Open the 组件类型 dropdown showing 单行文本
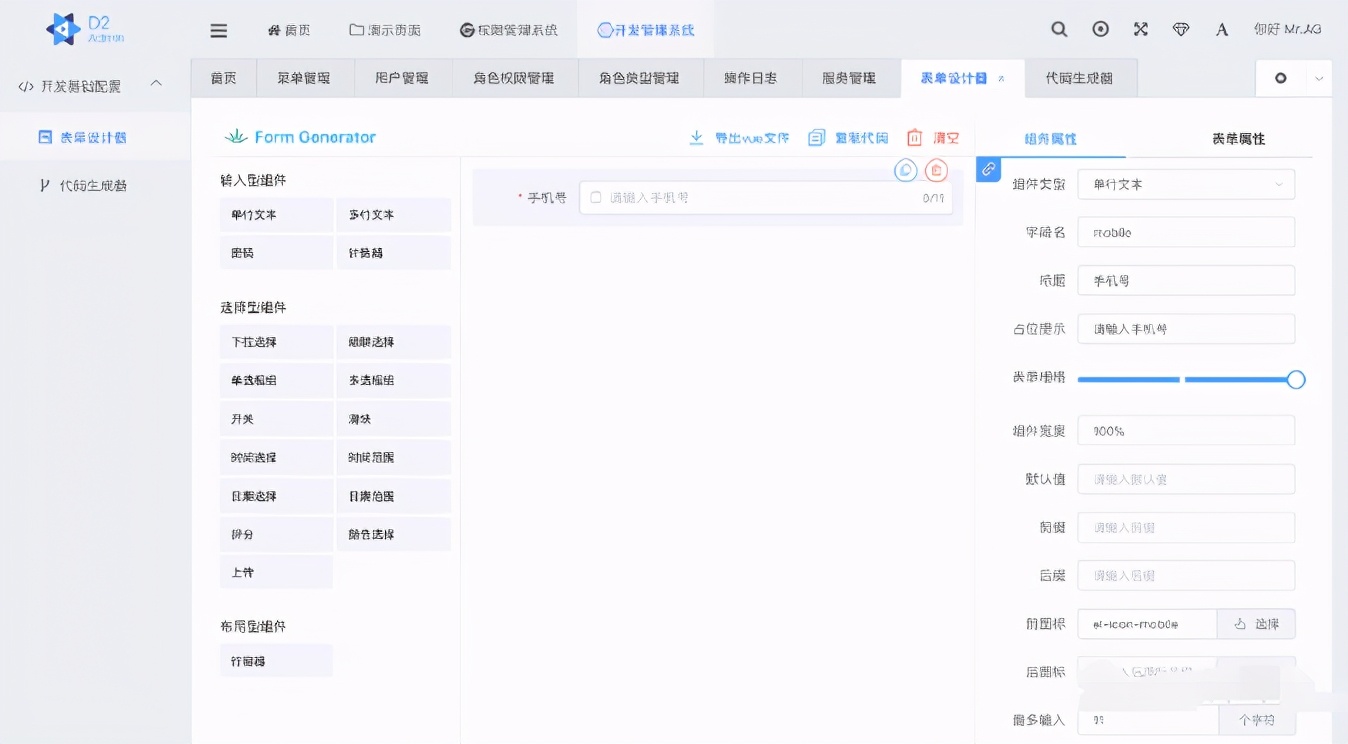Screen dimensions: 1348x744 (1186, 184)
